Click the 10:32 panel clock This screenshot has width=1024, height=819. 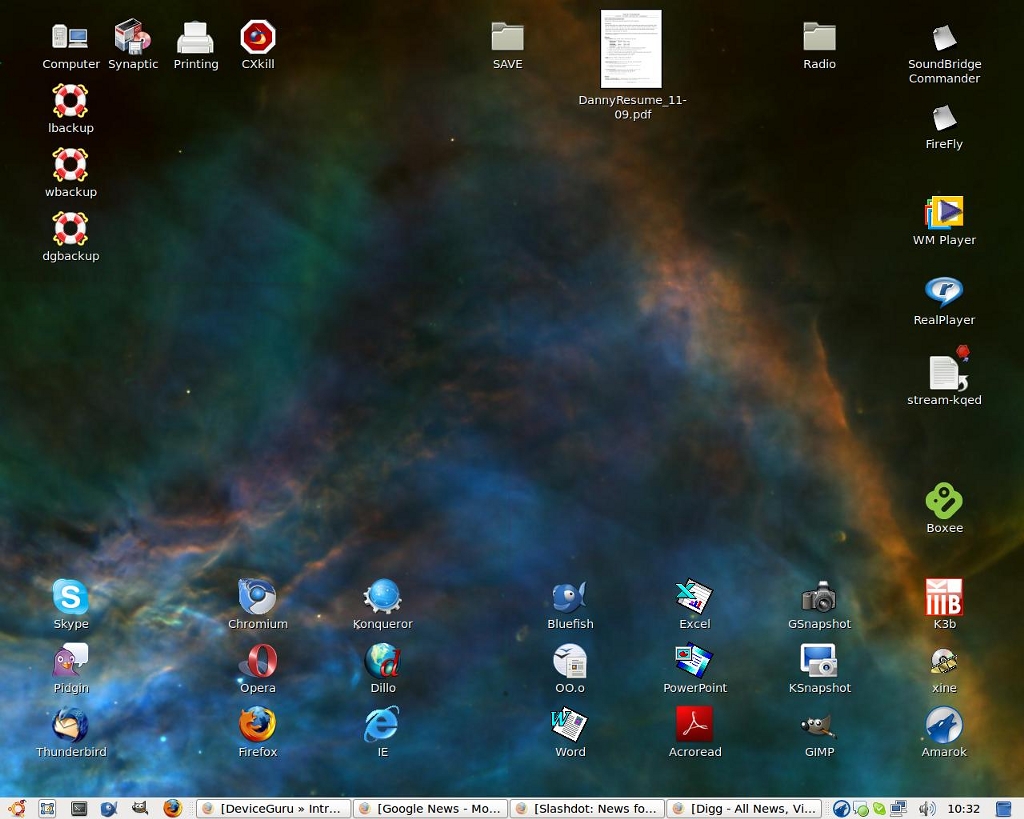click(964, 809)
